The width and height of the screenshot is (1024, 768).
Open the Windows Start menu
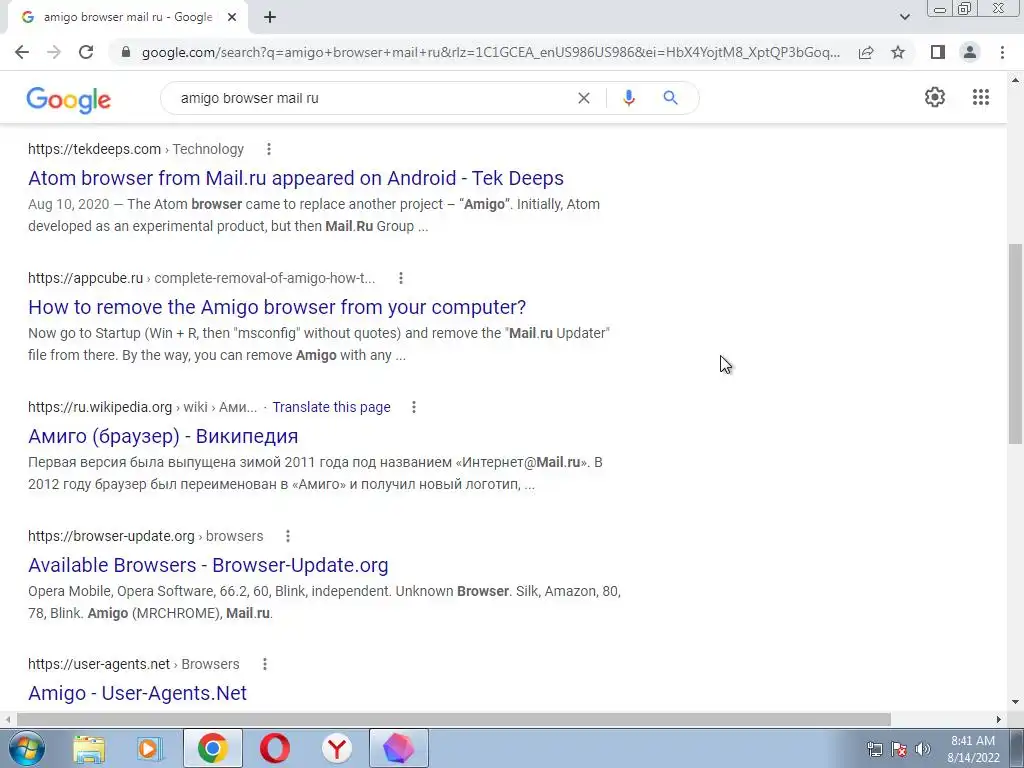click(25, 748)
